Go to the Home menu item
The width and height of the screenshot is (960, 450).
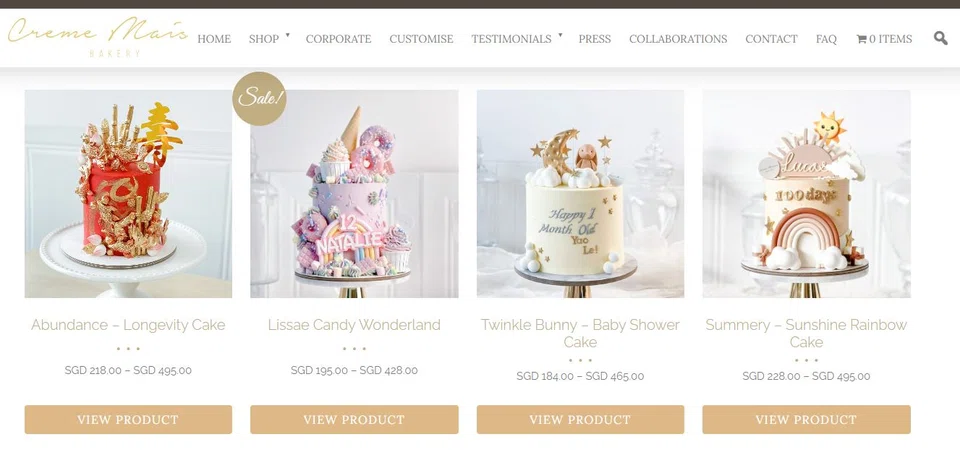(x=214, y=39)
